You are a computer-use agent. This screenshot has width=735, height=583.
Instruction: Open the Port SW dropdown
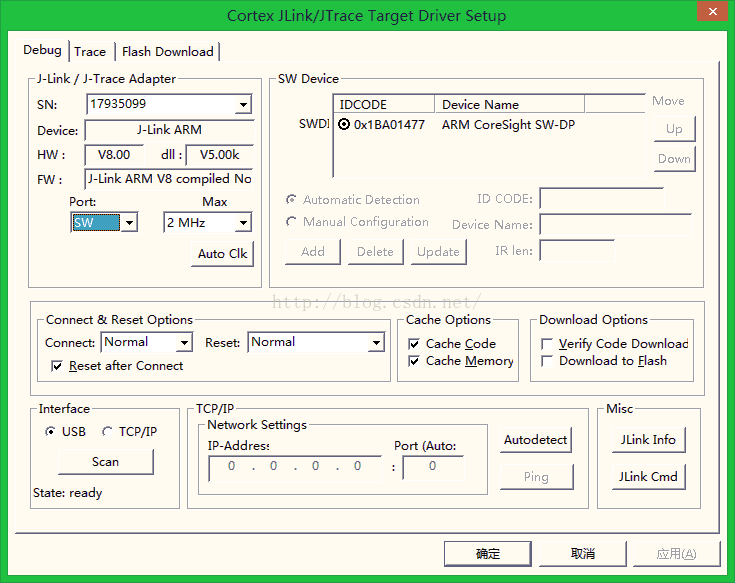pyautogui.click(x=129, y=223)
